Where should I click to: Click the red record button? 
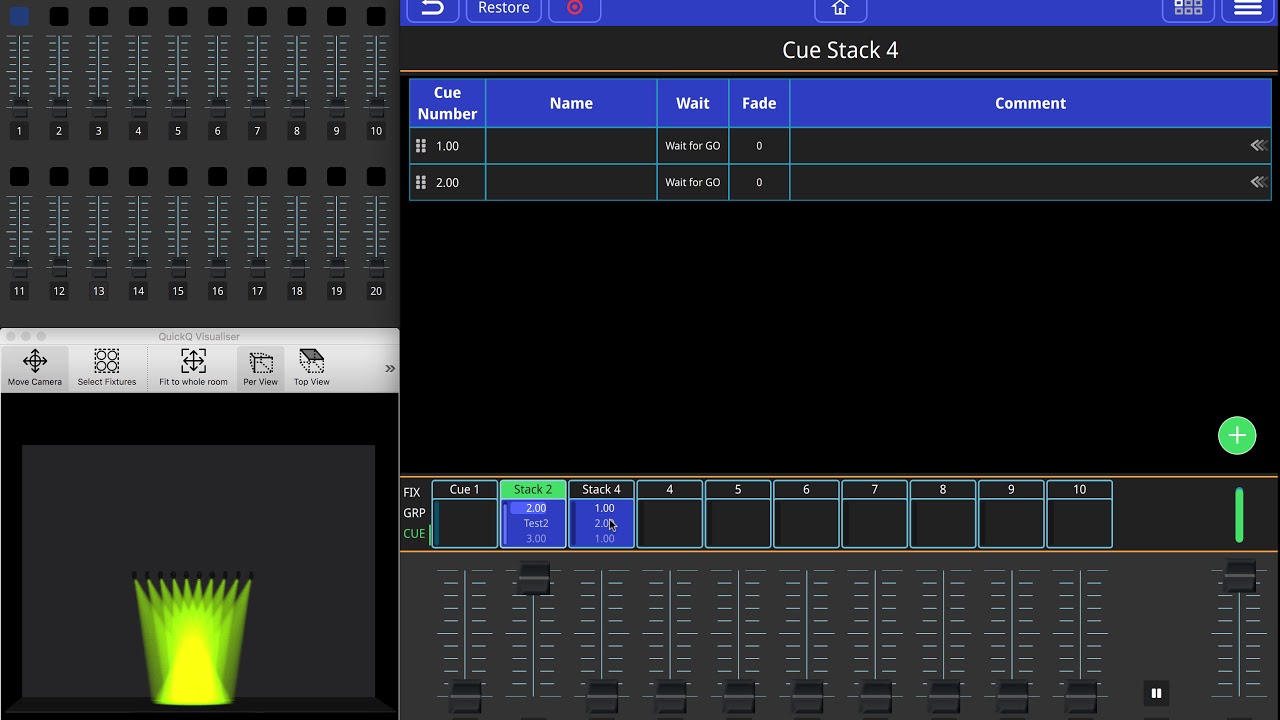(574, 9)
